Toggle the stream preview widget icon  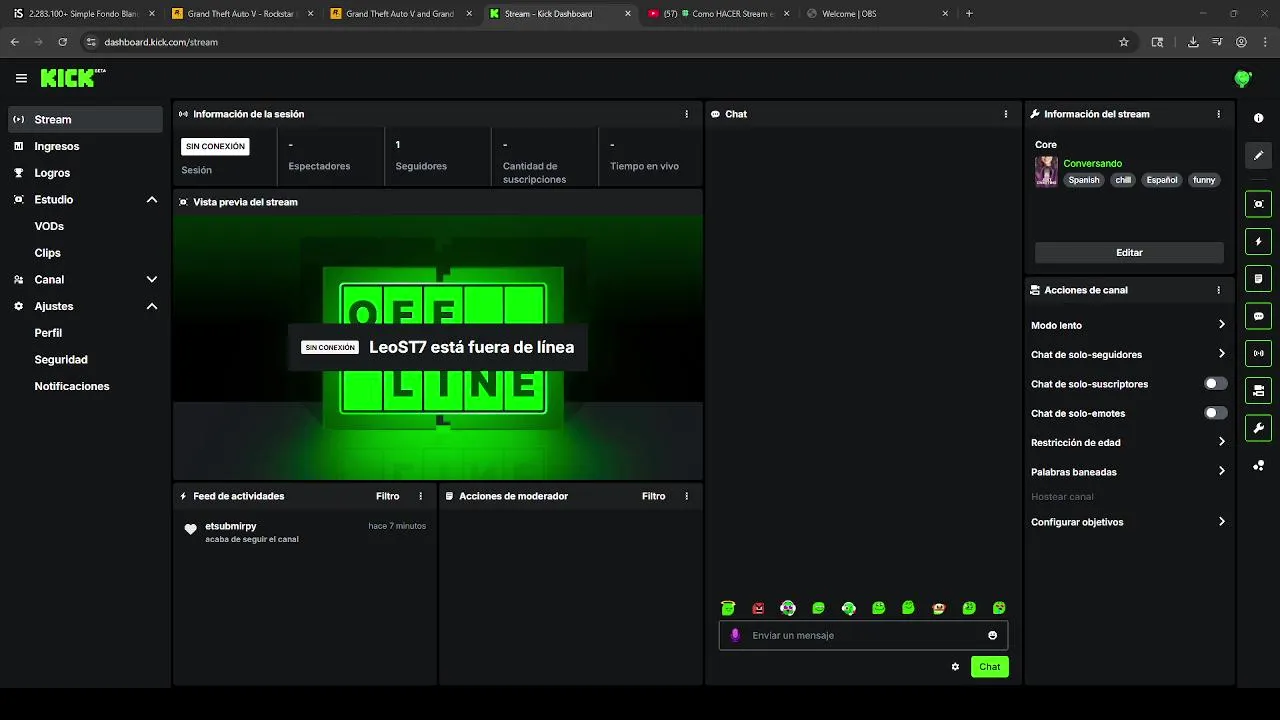pyautogui.click(x=1258, y=204)
